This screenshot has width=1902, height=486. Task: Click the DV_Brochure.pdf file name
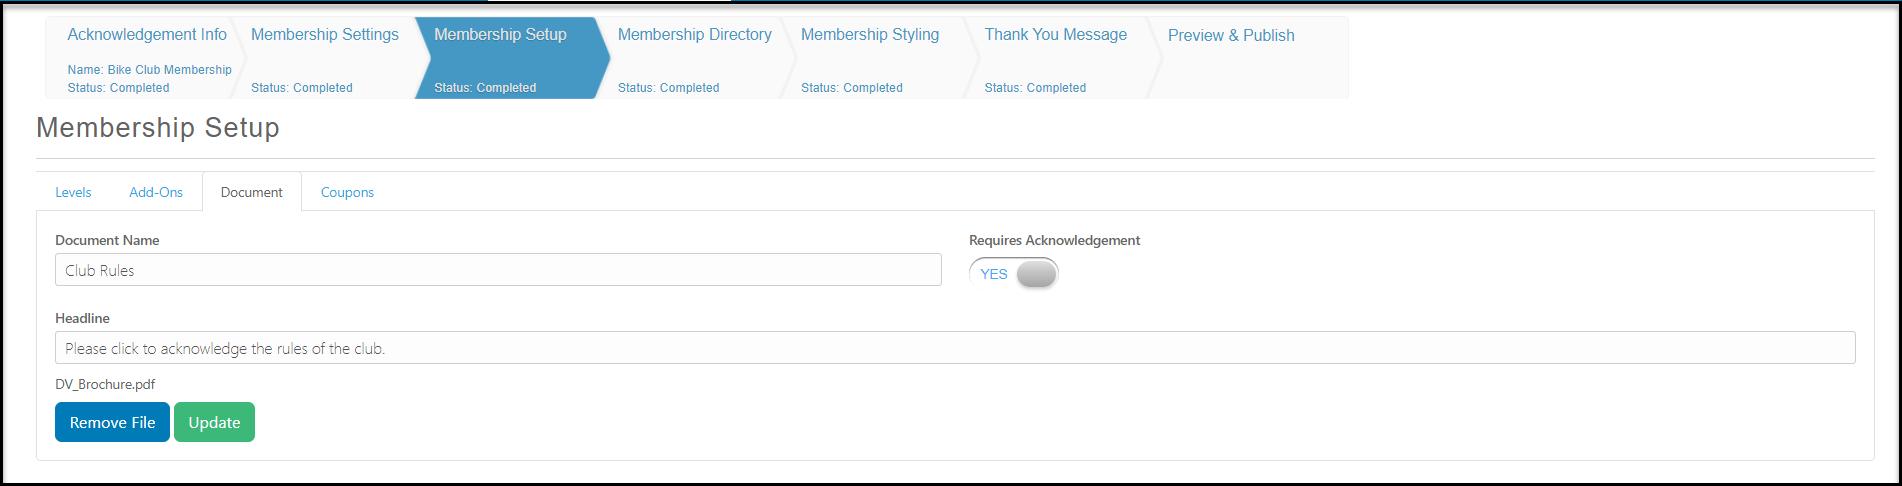(x=105, y=384)
